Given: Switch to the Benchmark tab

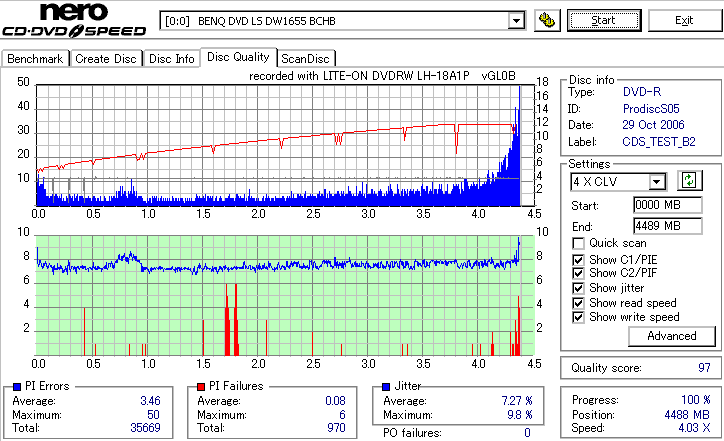Looking at the screenshot, I should coord(35,59).
